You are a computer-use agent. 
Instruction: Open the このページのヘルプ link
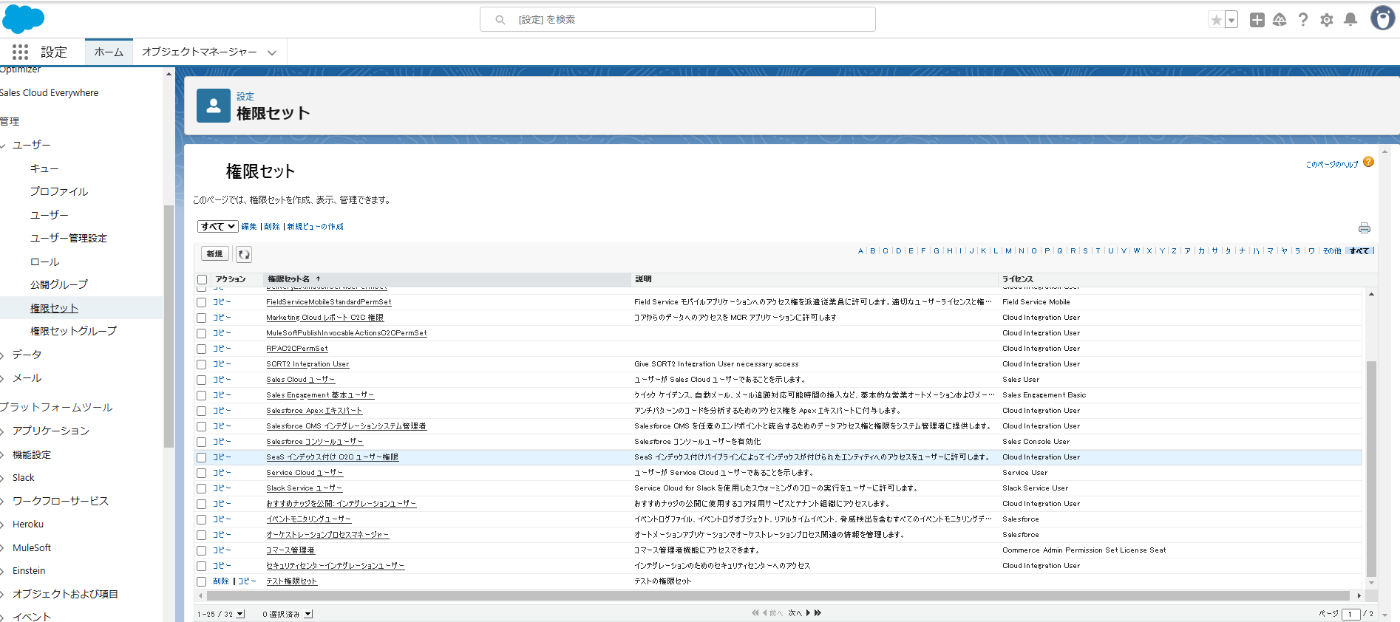pyautogui.click(x=1332, y=163)
